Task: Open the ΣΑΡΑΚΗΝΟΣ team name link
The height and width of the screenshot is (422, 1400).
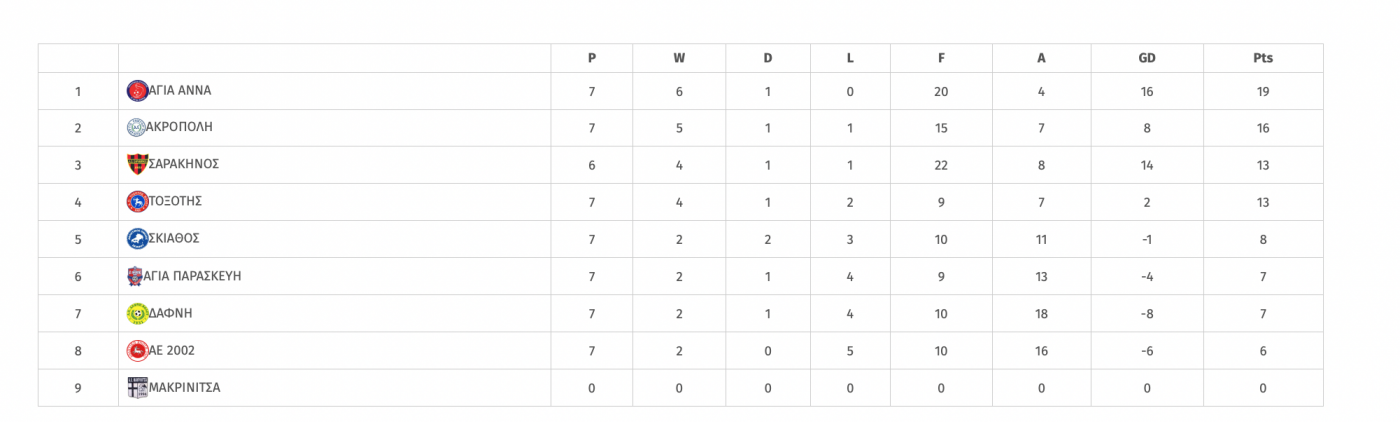Action: pos(184,165)
